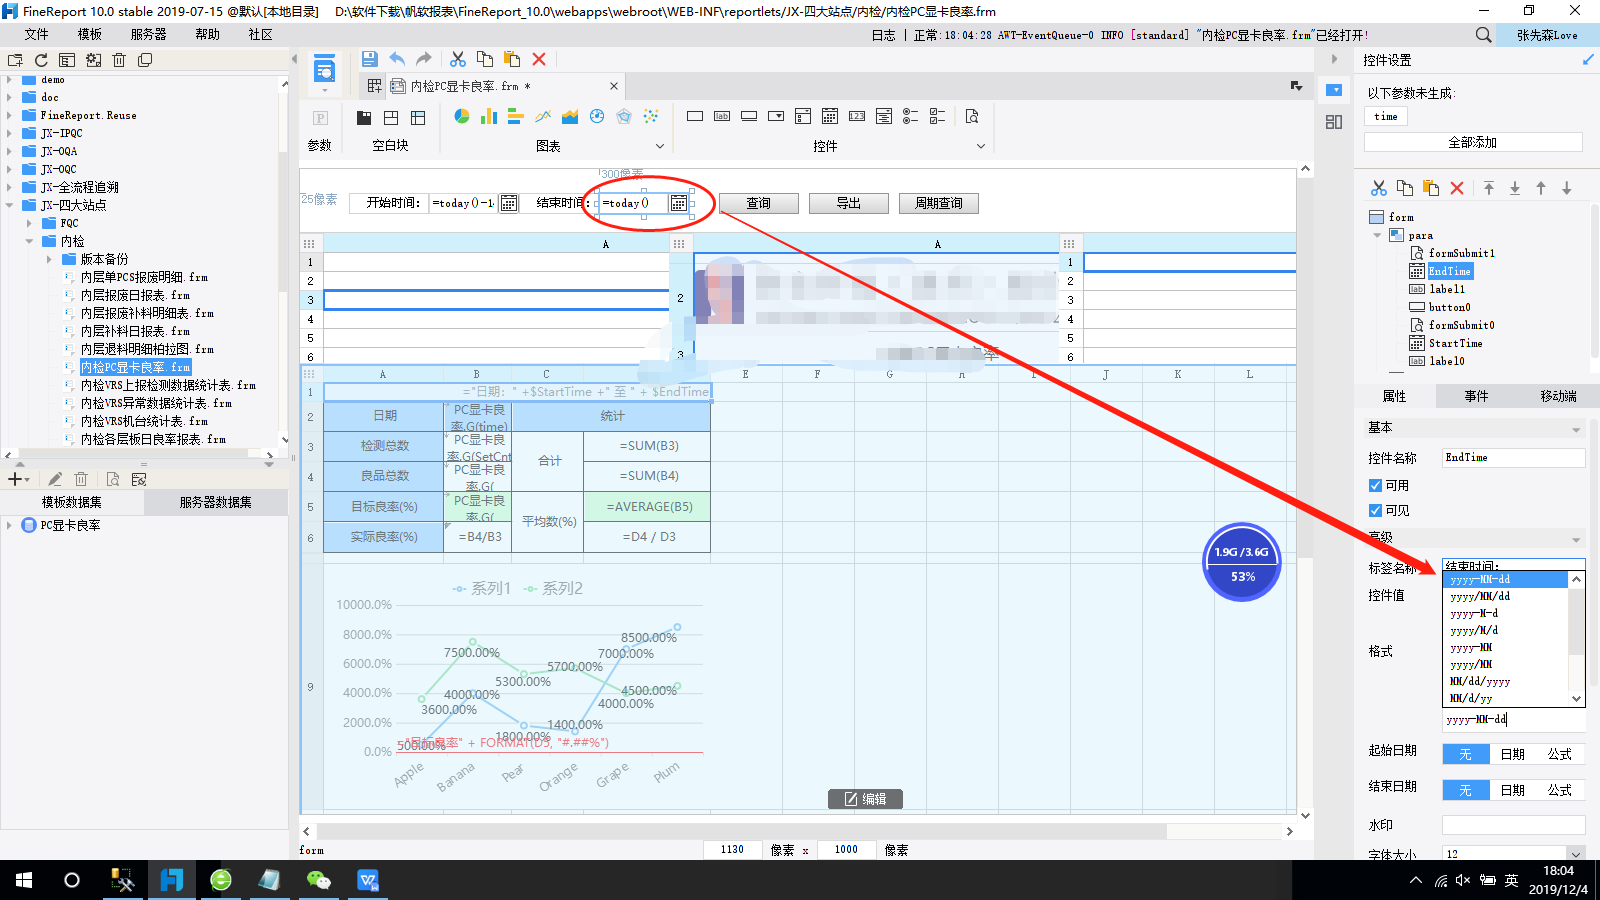Delete the selected file with the trash icon

tap(119, 60)
